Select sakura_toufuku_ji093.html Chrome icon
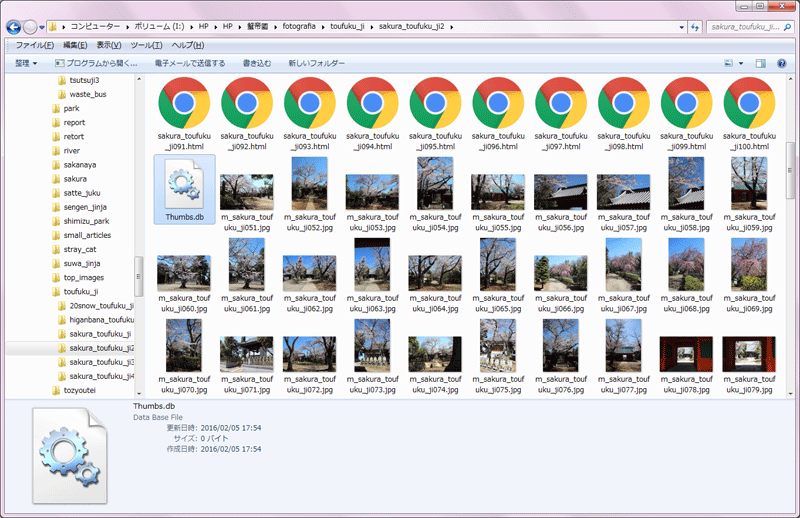The height and width of the screenshot is (518, 800). [x=310, y=103]
